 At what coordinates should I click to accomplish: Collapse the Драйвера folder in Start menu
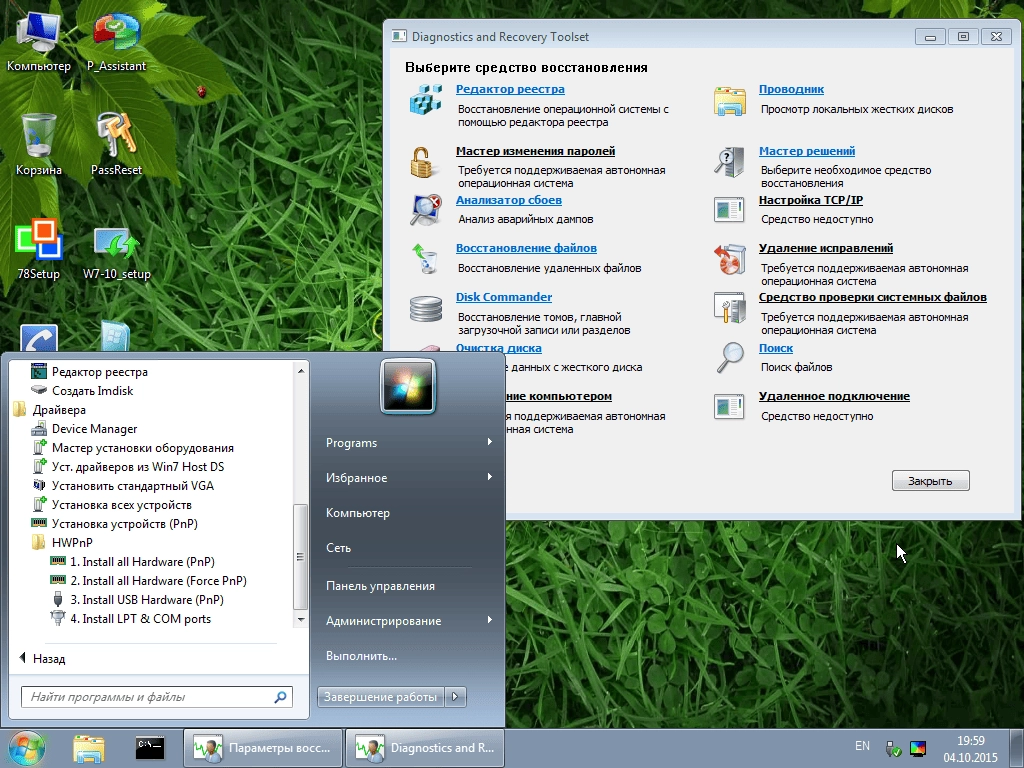(49, 409)
